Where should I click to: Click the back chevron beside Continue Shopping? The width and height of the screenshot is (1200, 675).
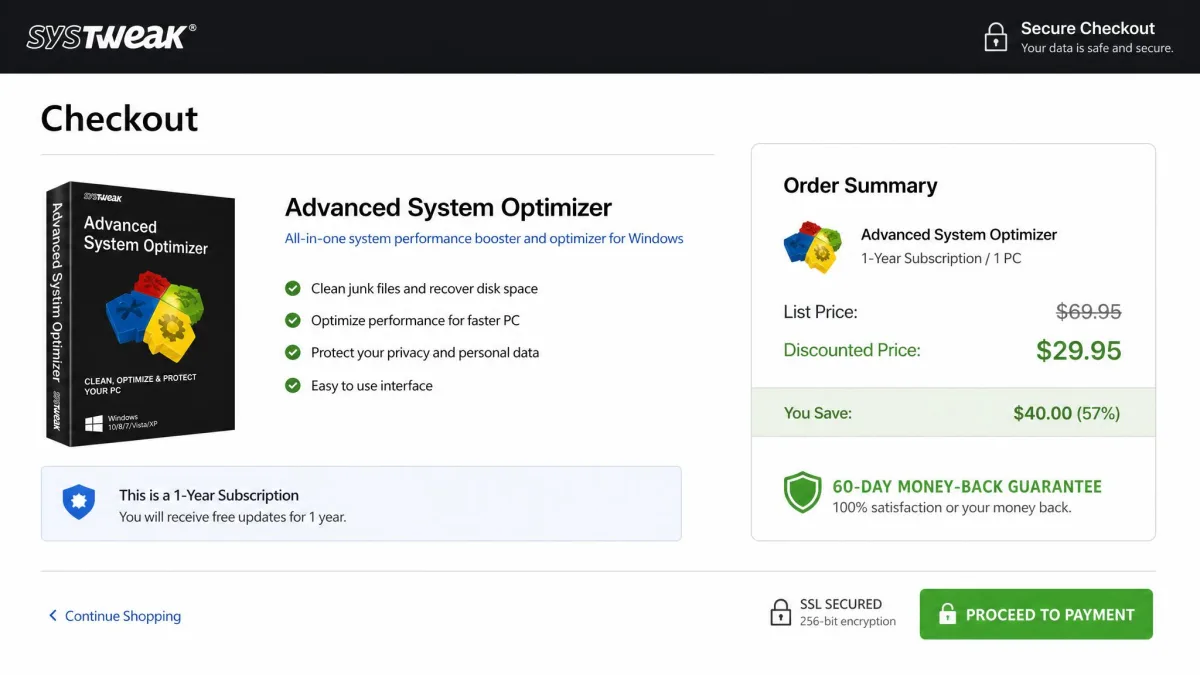click(x=53, y=615)
